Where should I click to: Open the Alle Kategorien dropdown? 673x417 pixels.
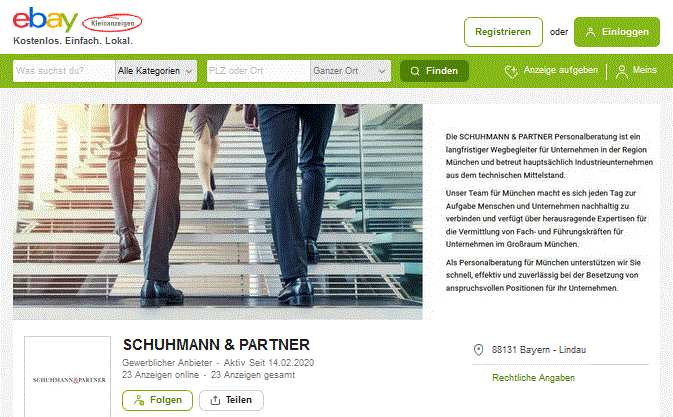156,71
